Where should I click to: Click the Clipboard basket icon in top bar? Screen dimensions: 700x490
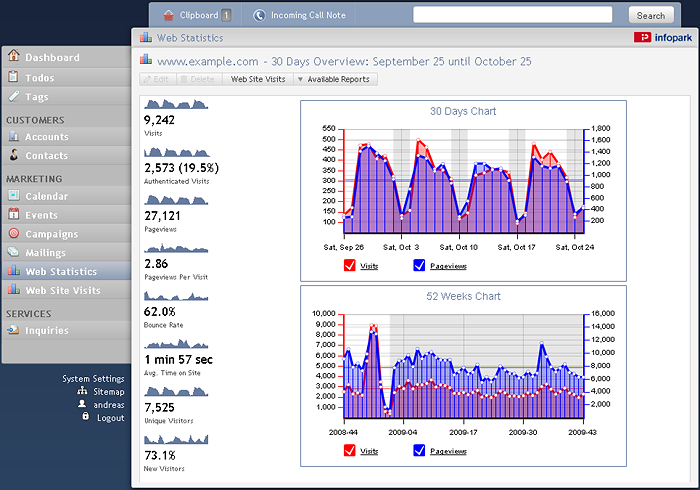[168, 15]
